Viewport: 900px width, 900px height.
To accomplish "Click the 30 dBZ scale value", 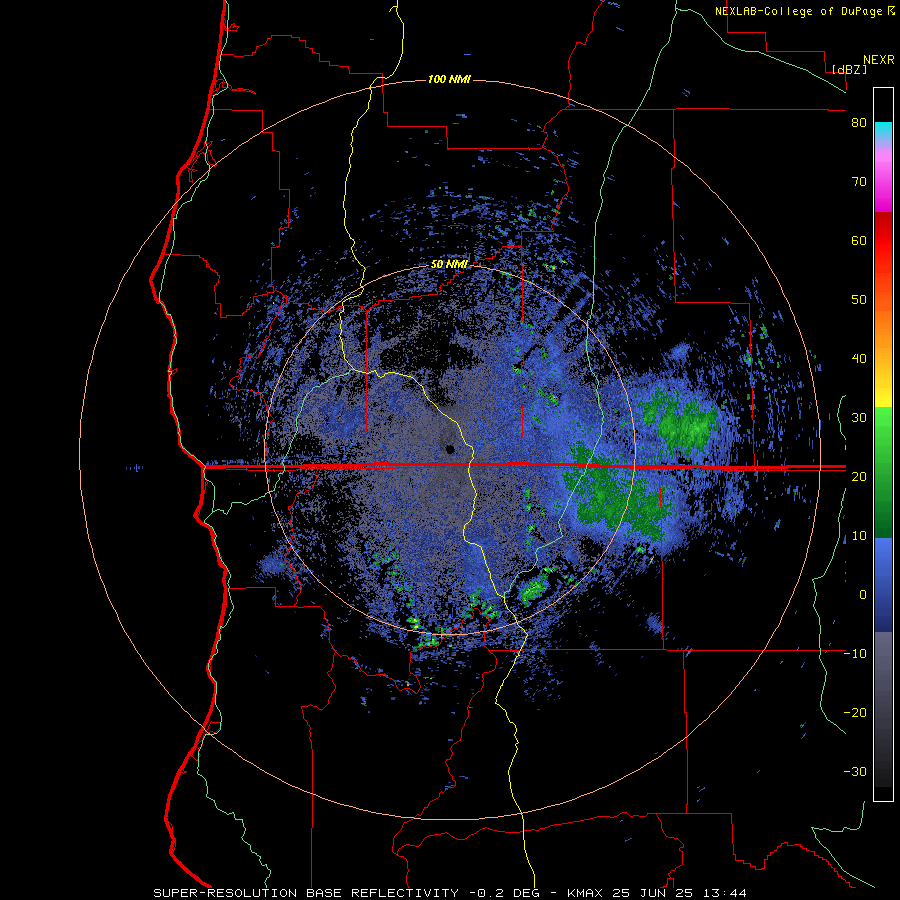I will click(x=859, y=418).
